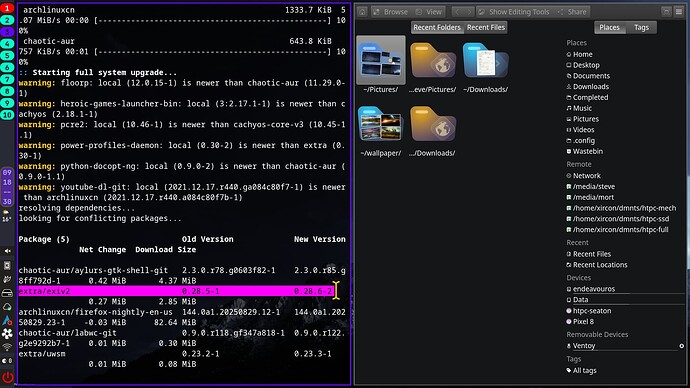Open the Gwenview start page home icon
Screen dimensions: 690x388
[362, 12]
